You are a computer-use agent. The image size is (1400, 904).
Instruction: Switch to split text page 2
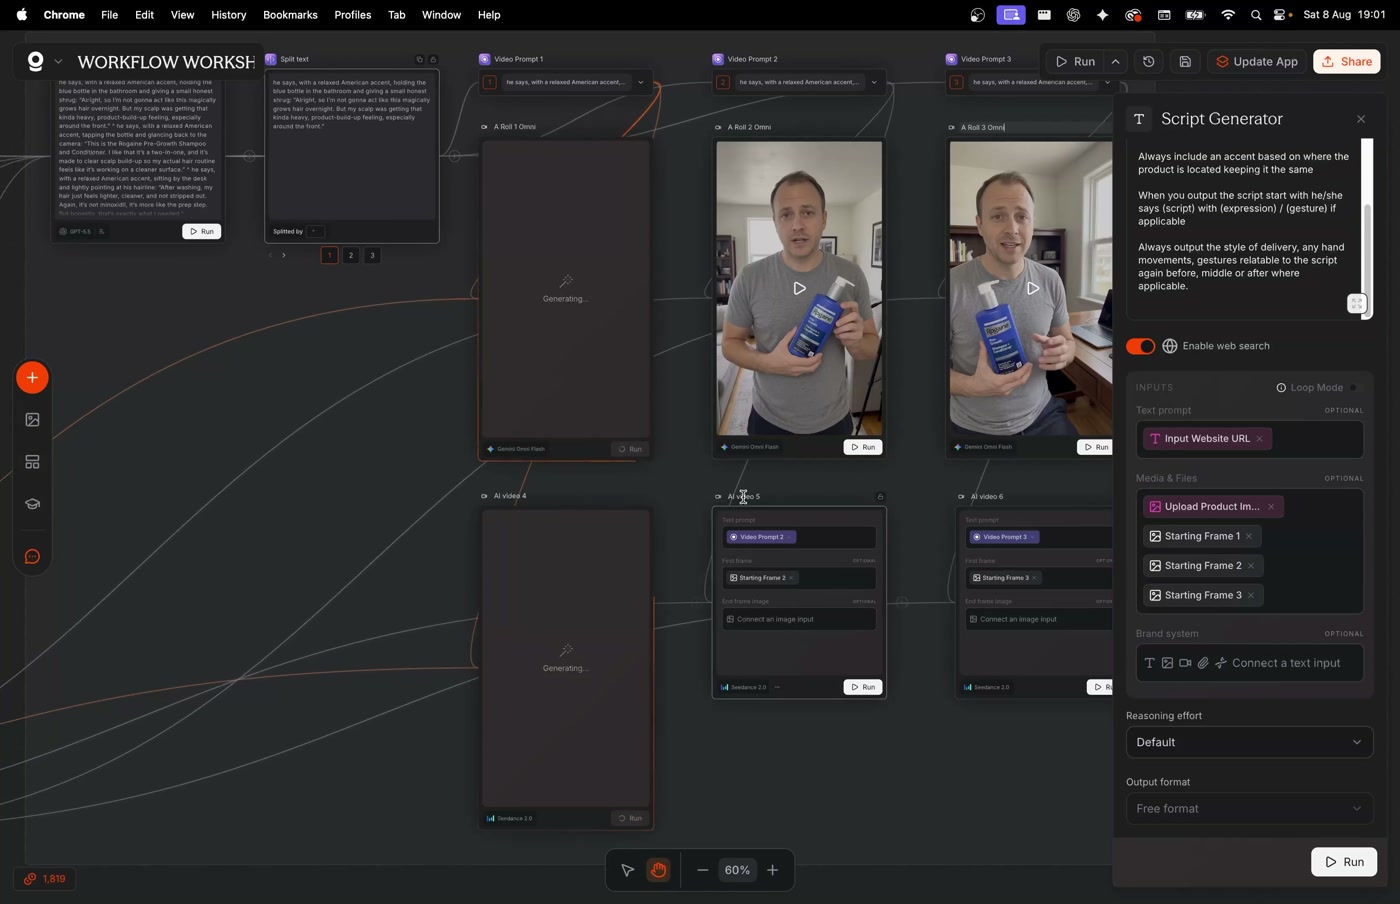point(351,255)
